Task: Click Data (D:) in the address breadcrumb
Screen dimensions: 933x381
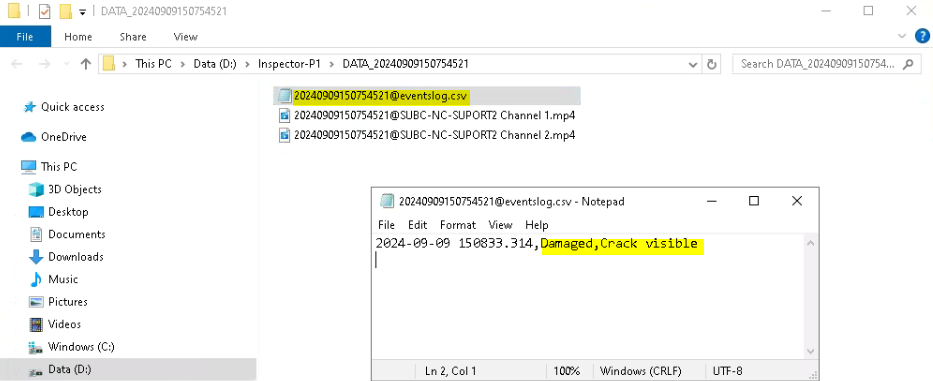Action: coord(215,64)
